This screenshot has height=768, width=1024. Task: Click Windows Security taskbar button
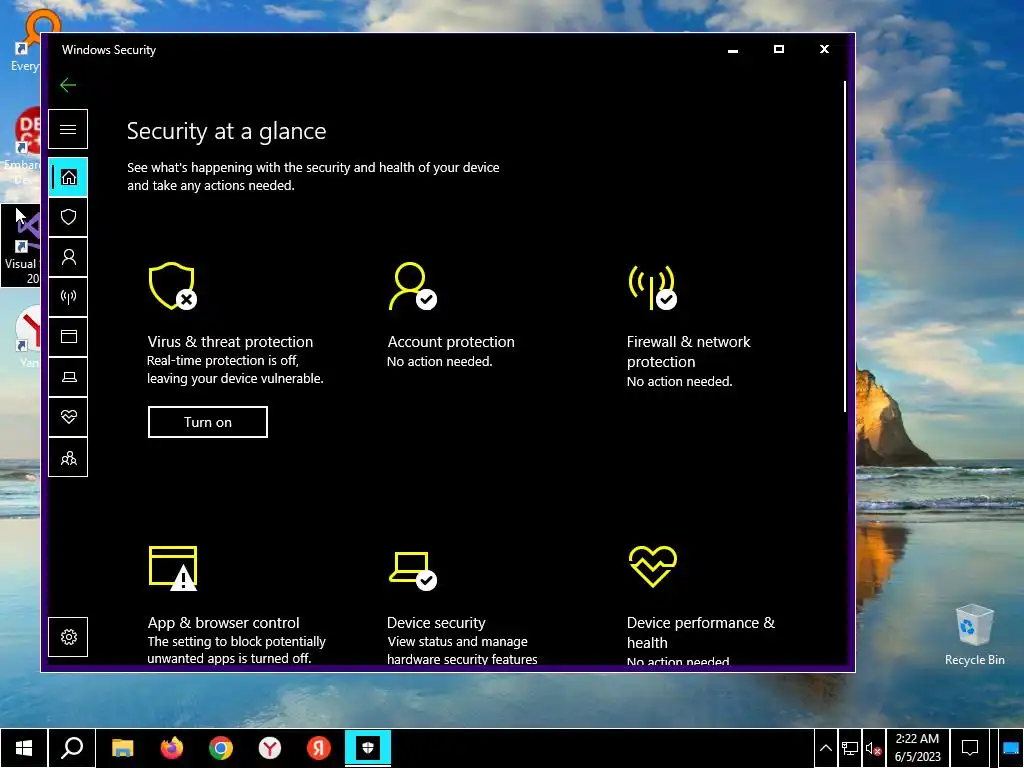click(x=368, y=748)
